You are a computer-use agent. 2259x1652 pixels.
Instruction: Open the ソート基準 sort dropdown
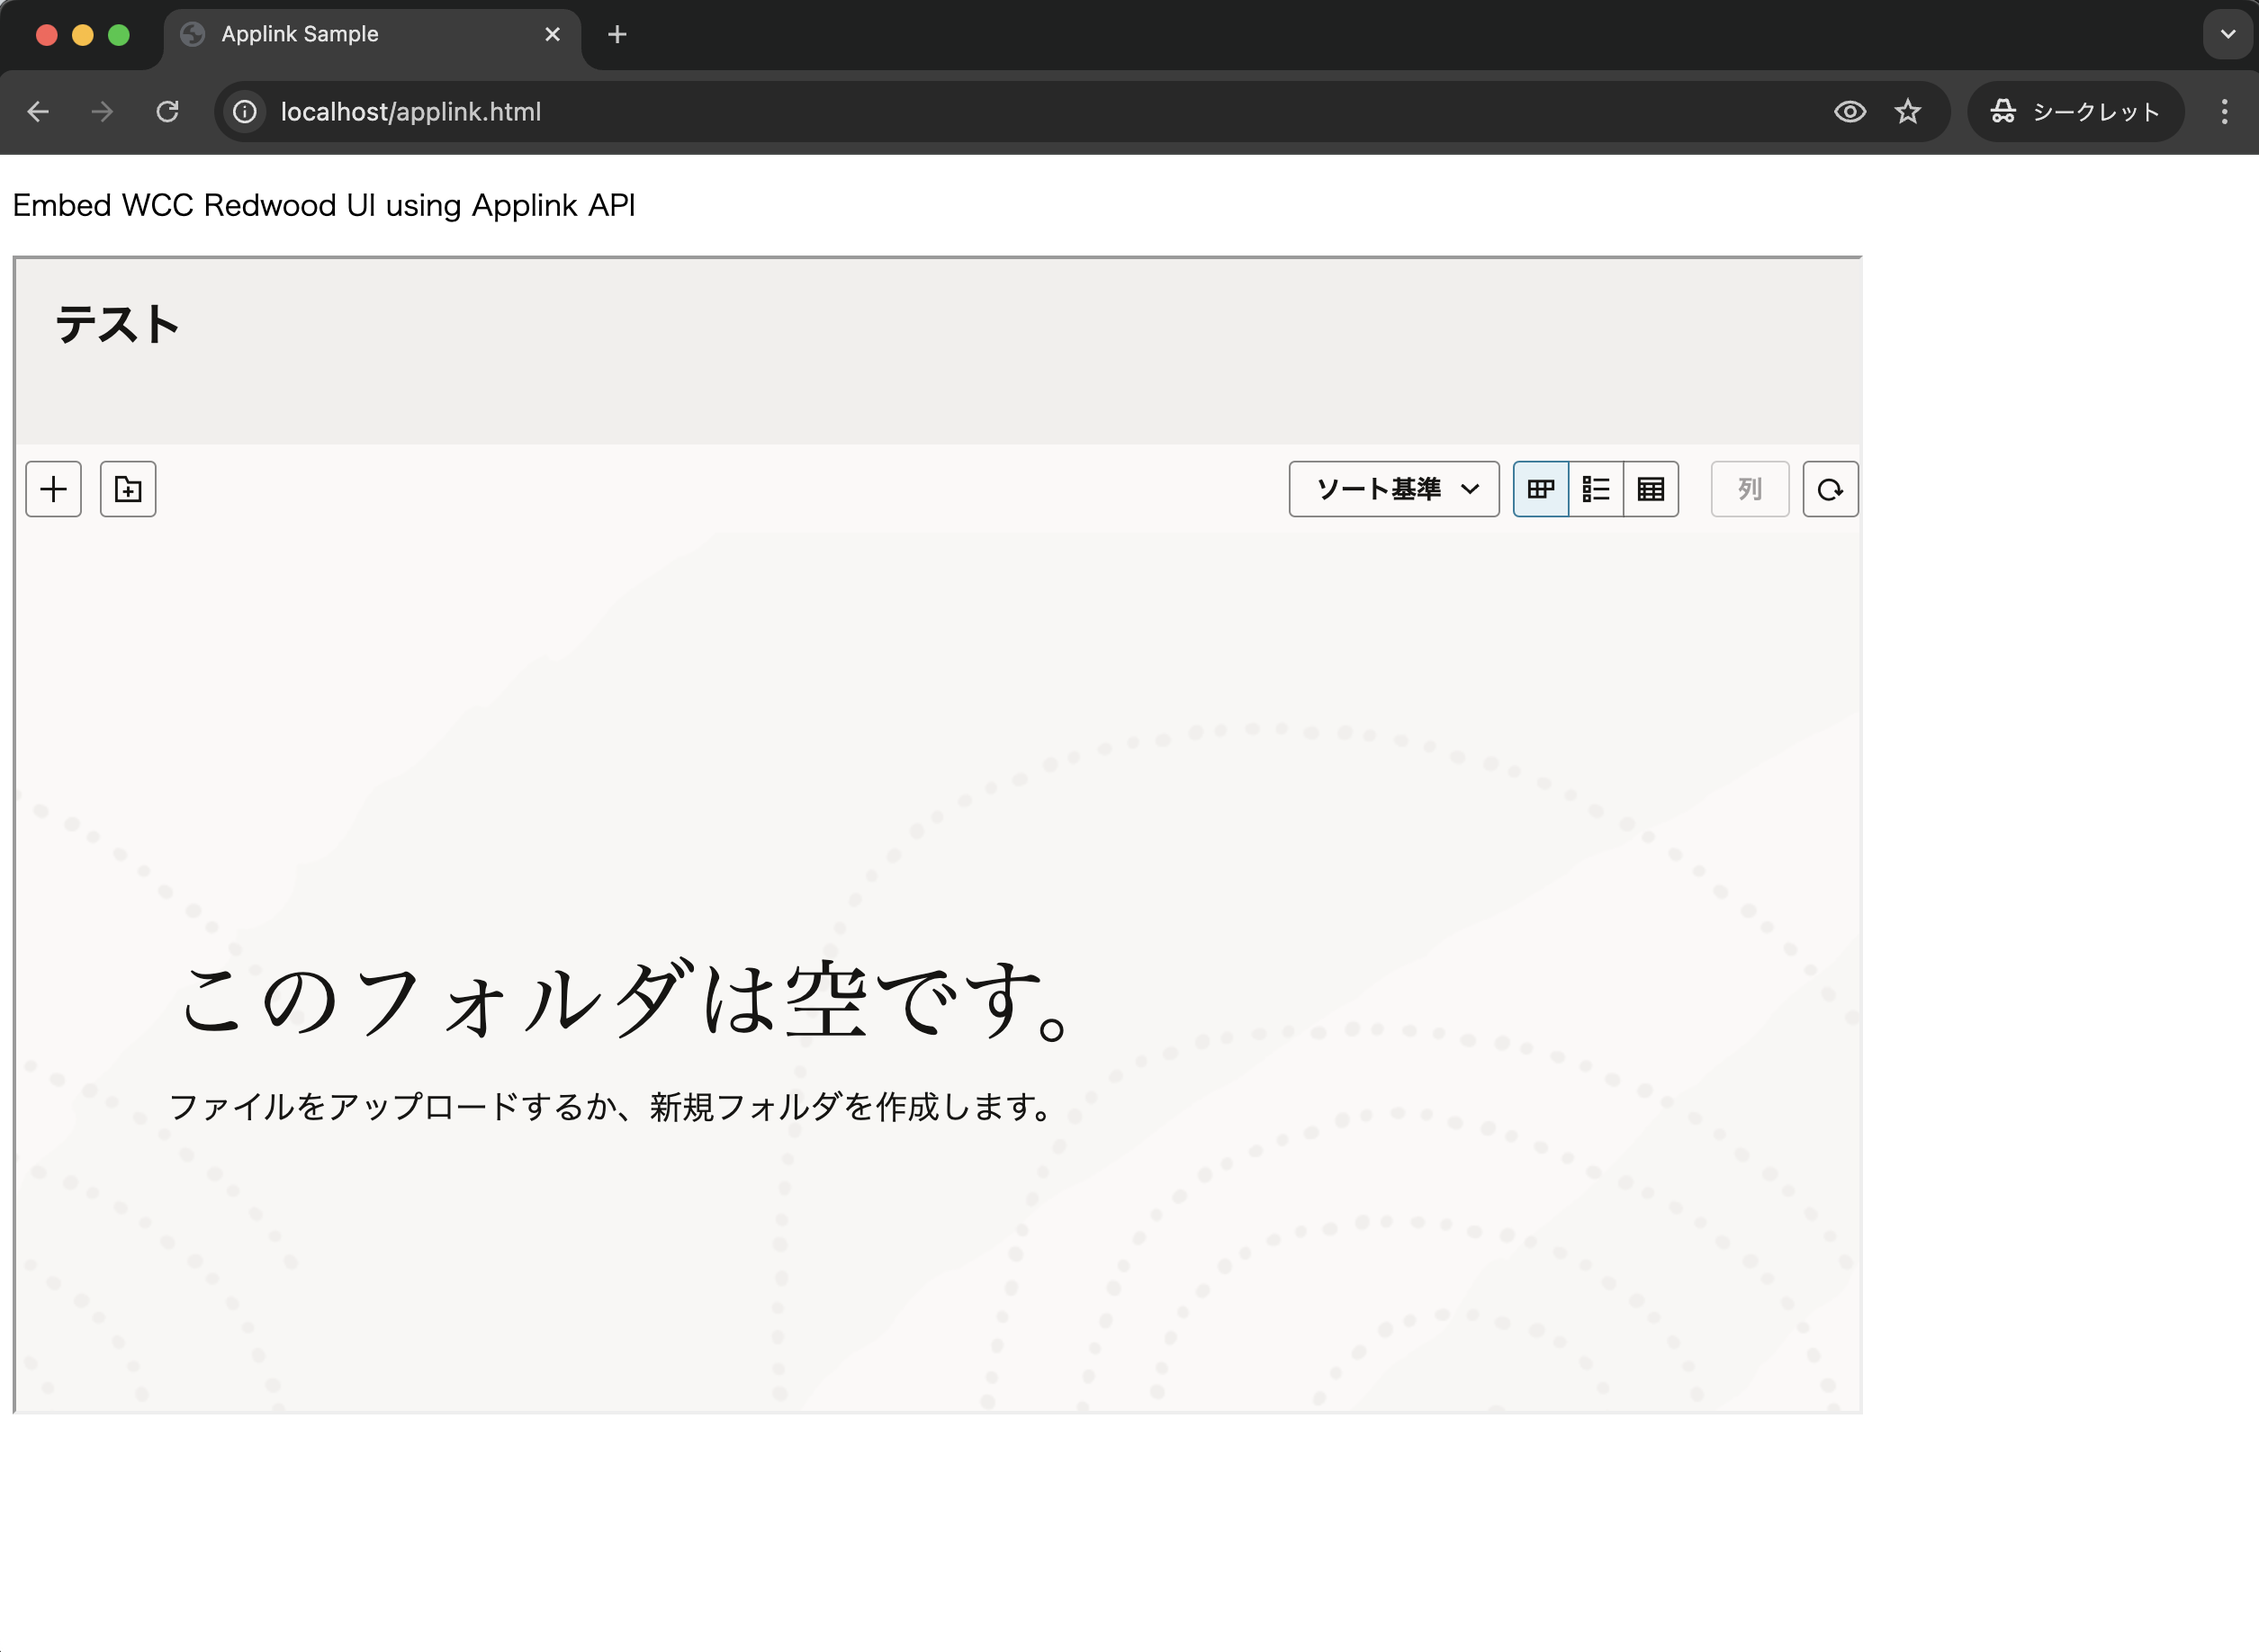(1393, 489)
